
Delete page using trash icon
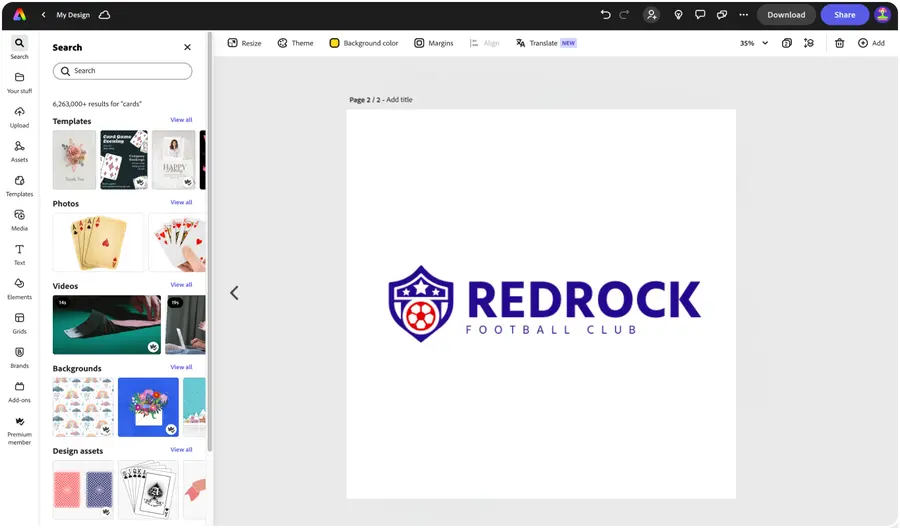839,43
